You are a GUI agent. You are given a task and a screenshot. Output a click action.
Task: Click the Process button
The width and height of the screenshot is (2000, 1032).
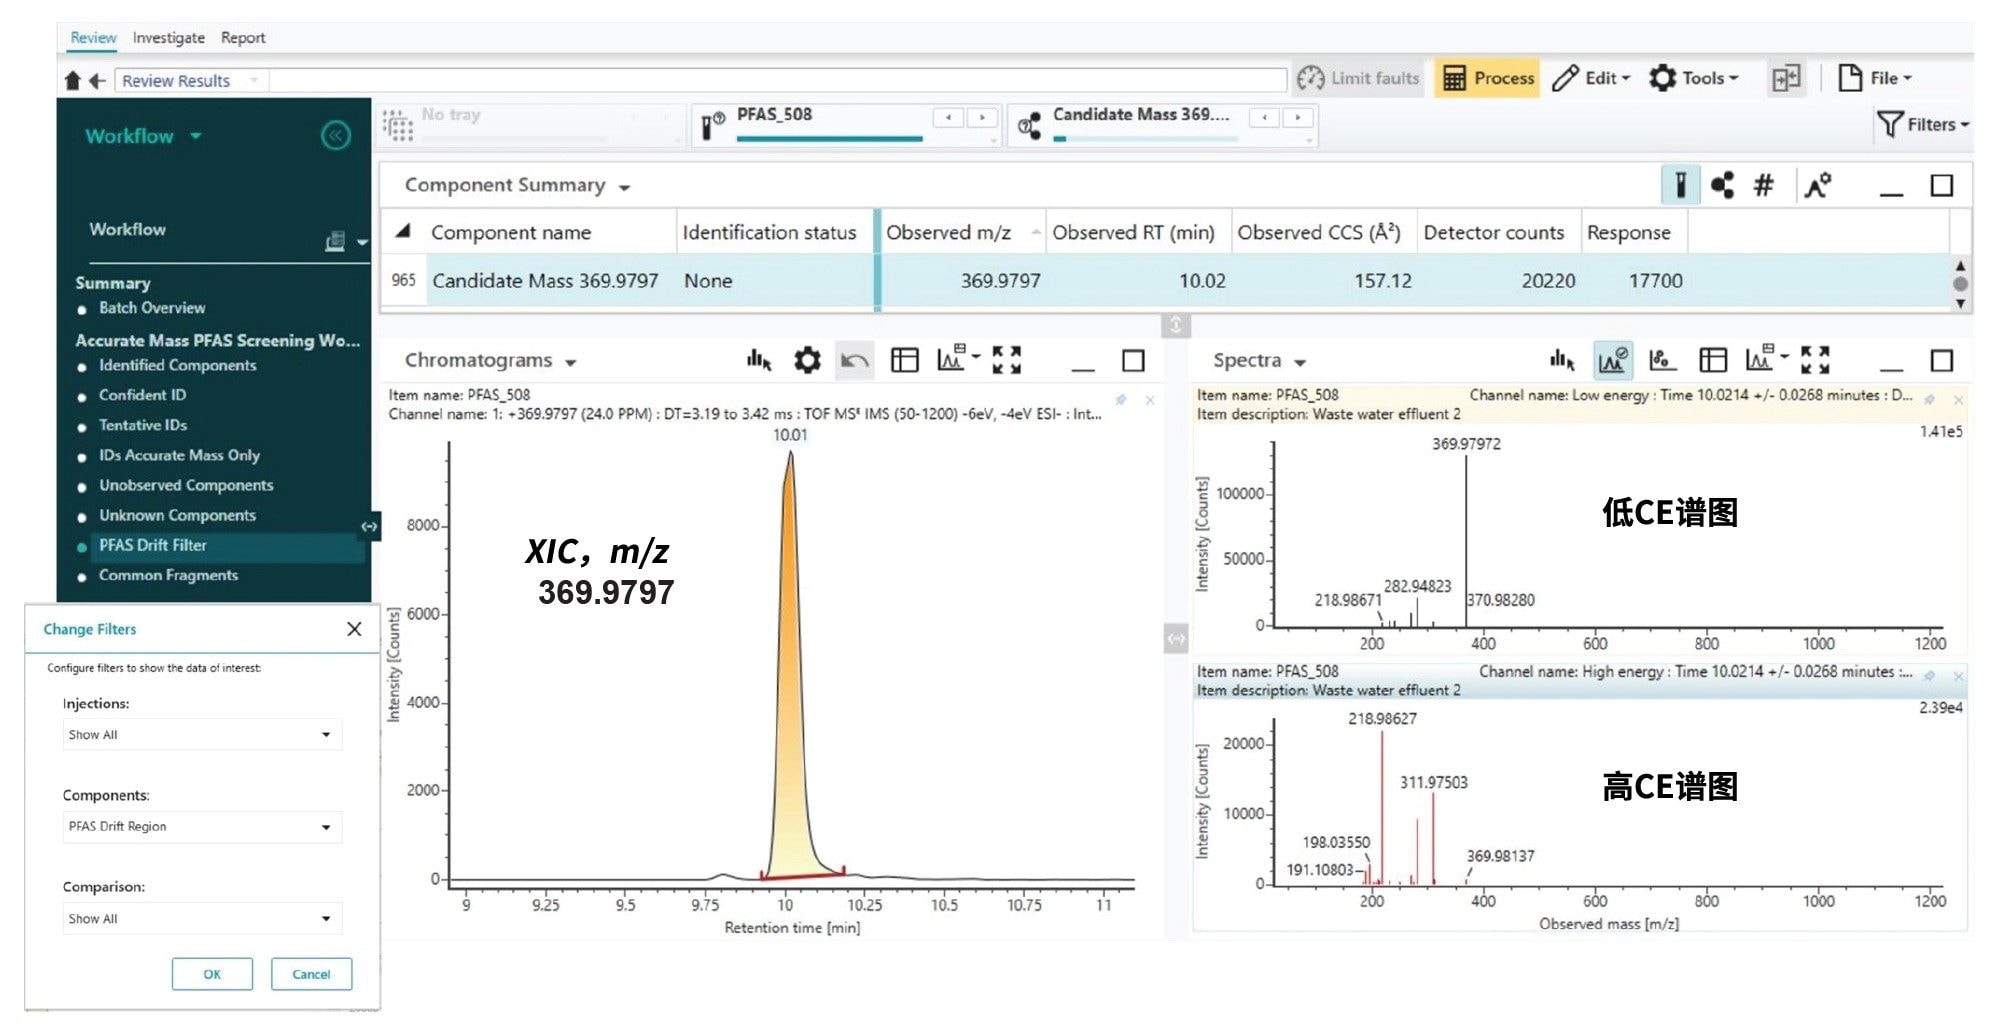tap(1488, 78)
